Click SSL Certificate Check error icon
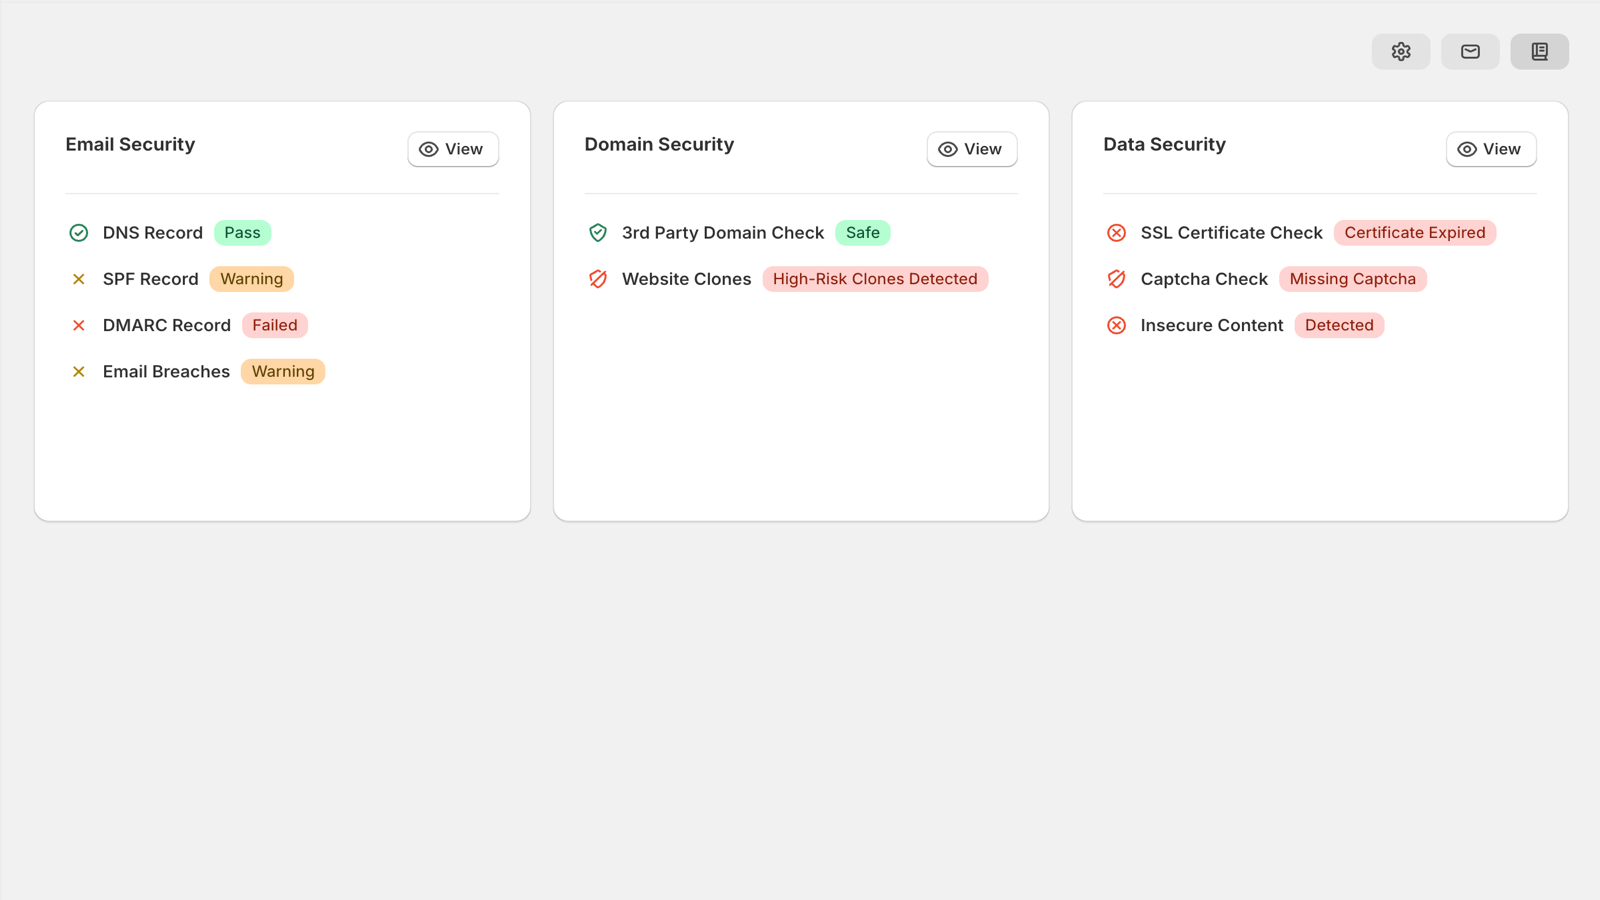Viewport: 1600px width, 900px height. tap(1116, 233)
